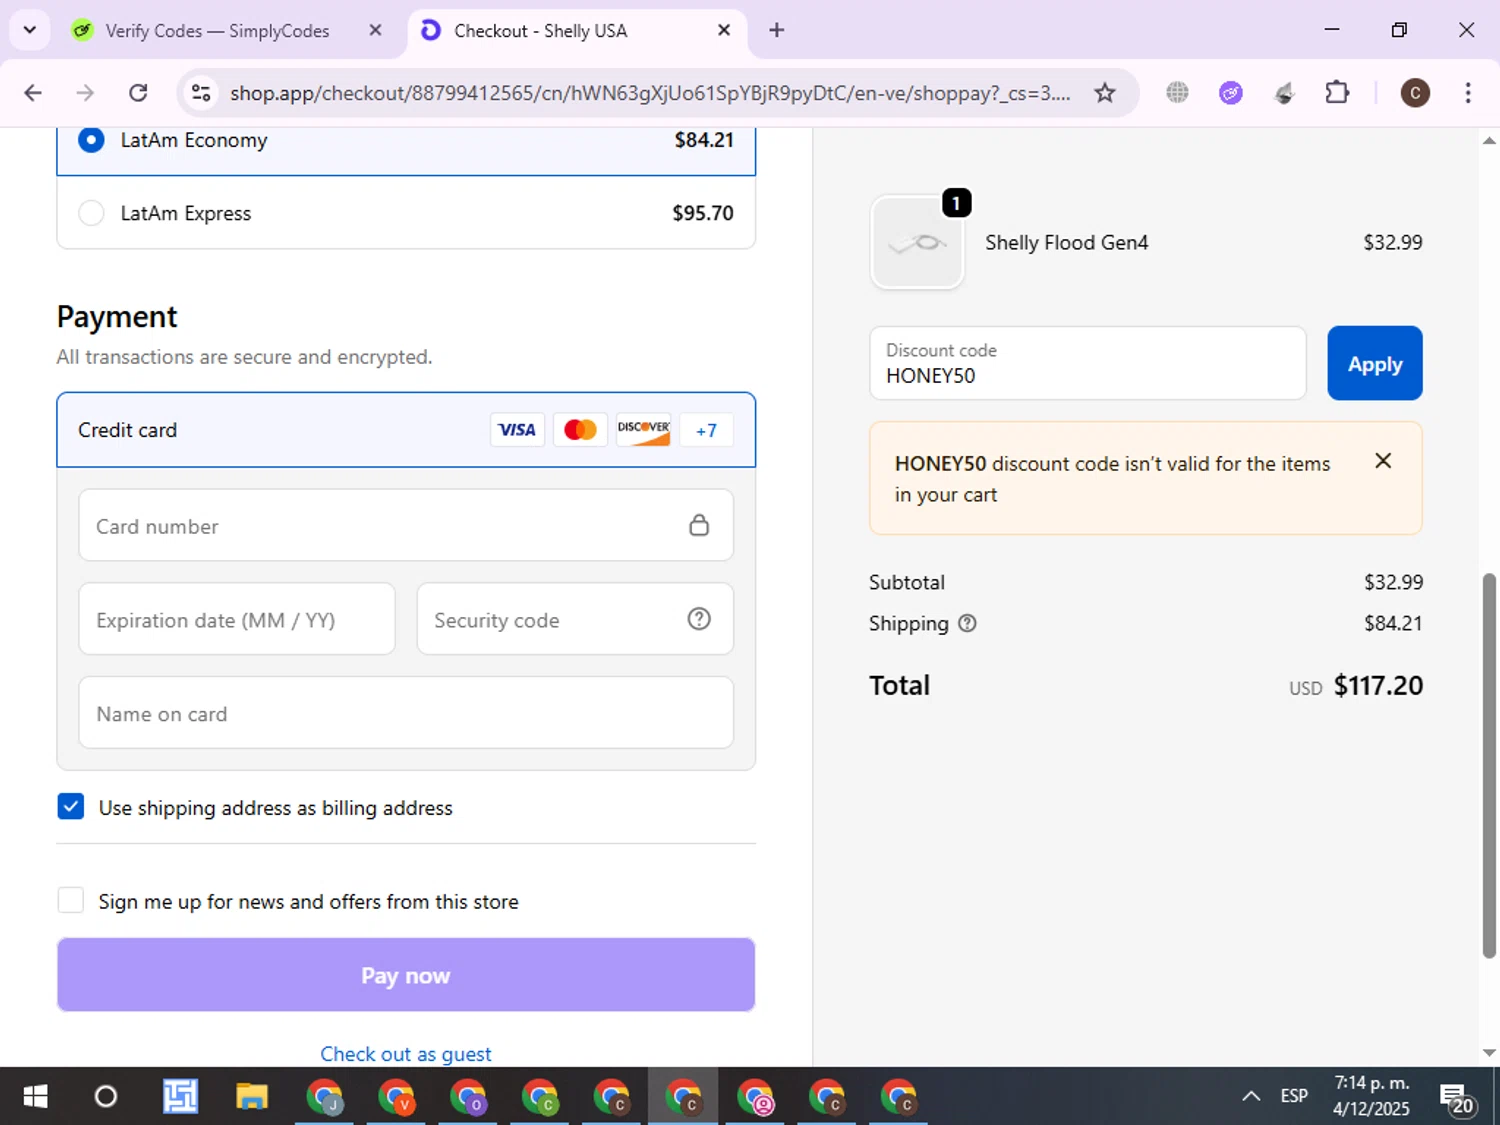
Task: Click the Shelly Flood Gen4 product thumbnail
Action: tap(917, 243)
